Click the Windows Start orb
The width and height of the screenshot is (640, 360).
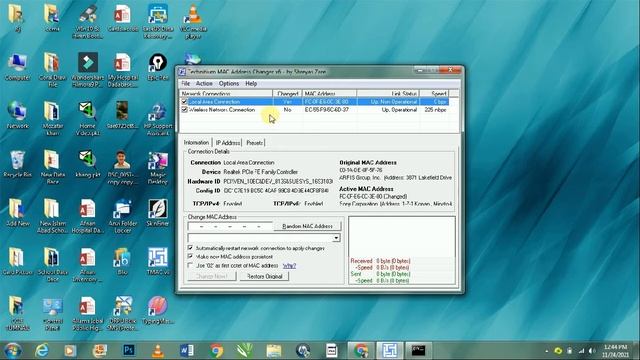(13, 350)
